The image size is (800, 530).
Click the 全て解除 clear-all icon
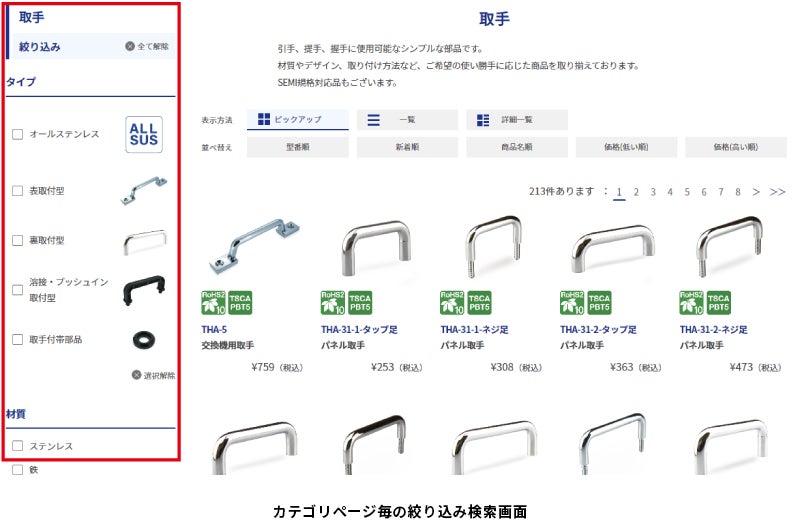click(130, 46)
